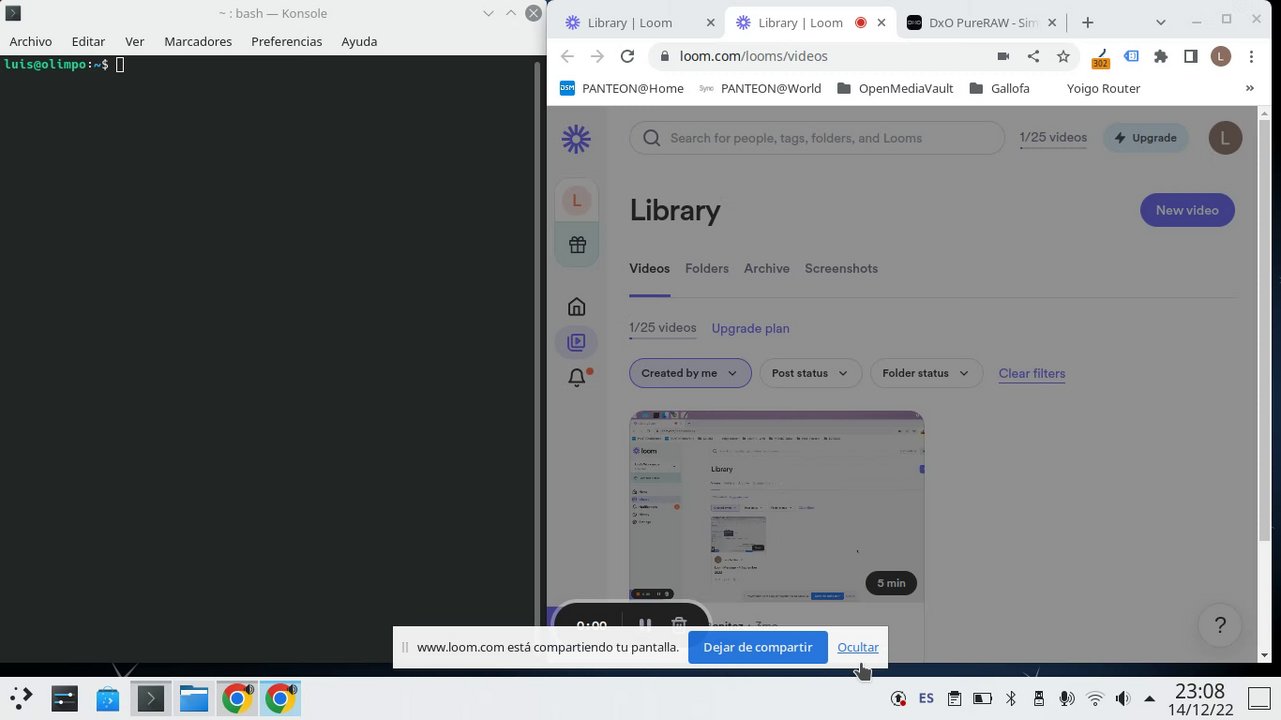
Task: Open Ayuda menu in Konsole
Action: point(359,41)
